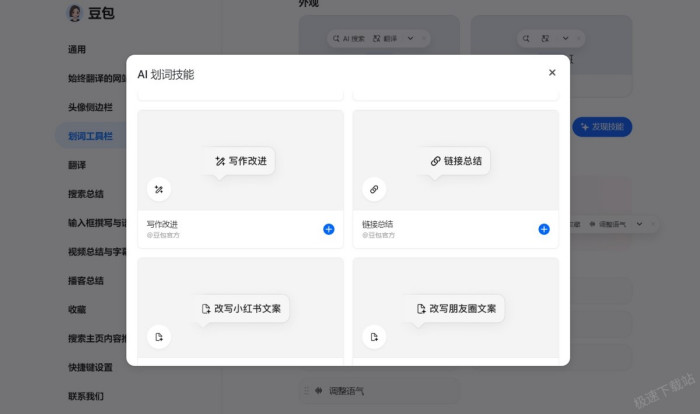This screenshot has height=414, width=700.
Task: Click the search icon in icon-only toolbar preview
Action: (526, 38)
